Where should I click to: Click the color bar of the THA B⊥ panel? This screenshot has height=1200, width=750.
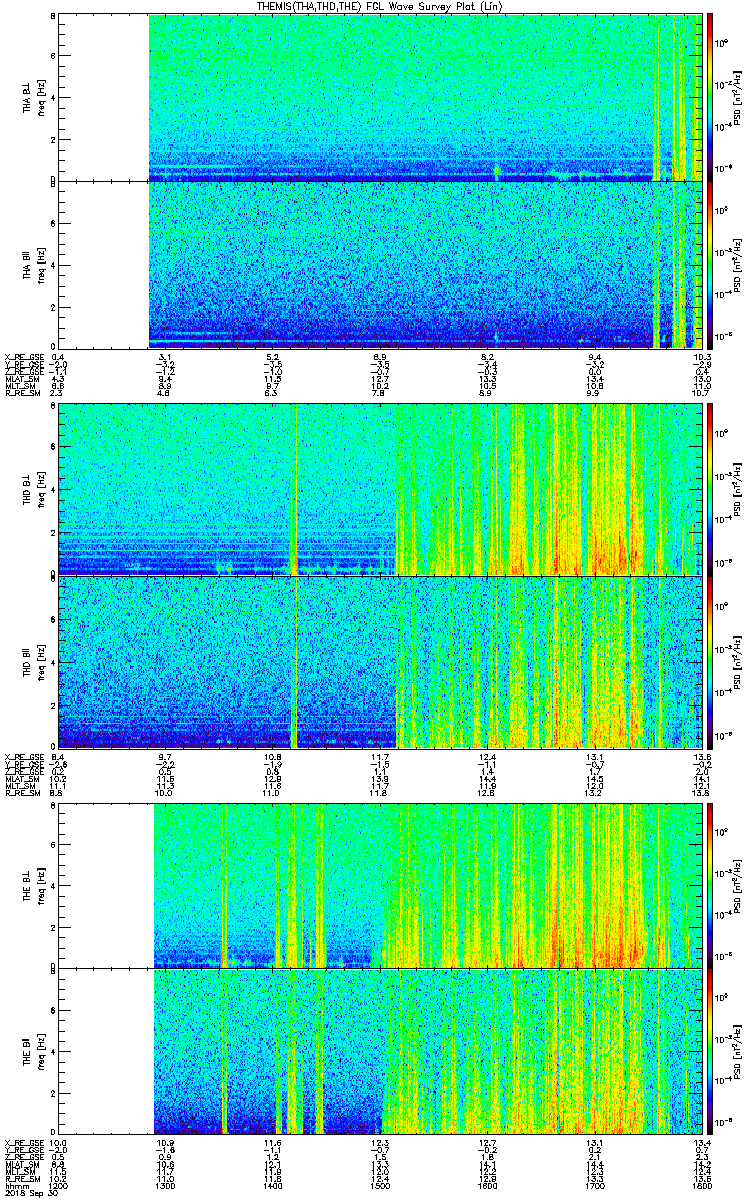point(710,97)
